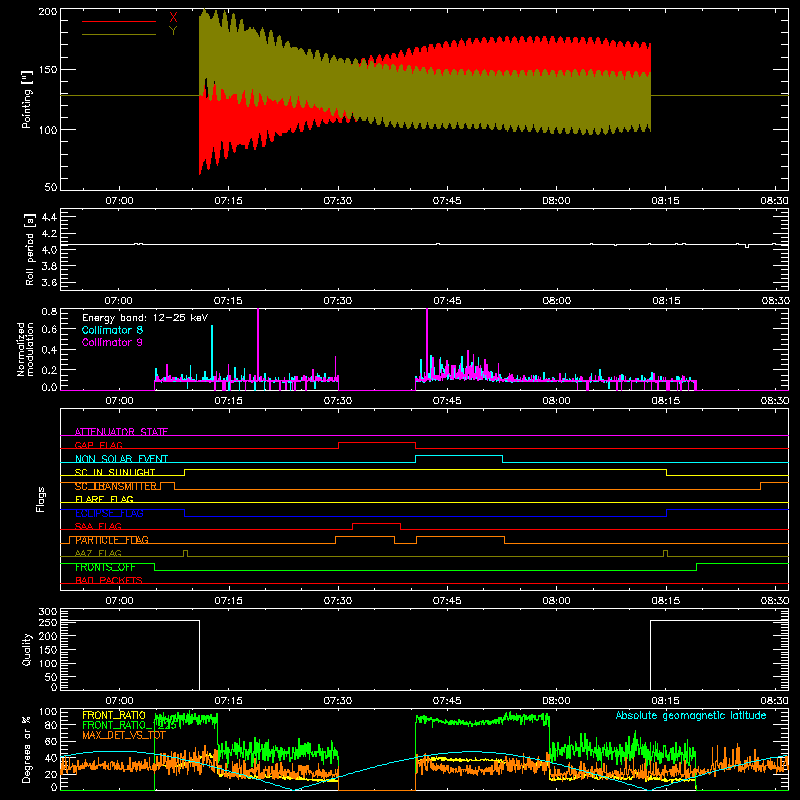Screen dimensions: 800x800
Task: Click the red 'X' legend label
Action: point(173,18)
